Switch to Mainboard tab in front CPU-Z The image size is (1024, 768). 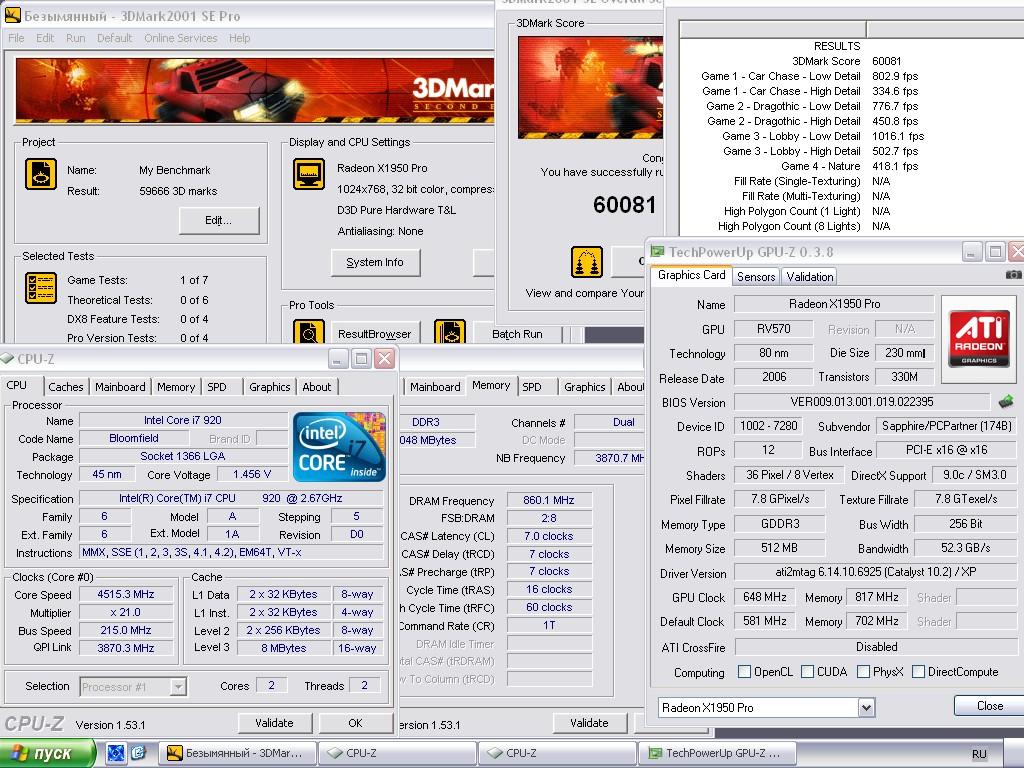coord(120,387)
